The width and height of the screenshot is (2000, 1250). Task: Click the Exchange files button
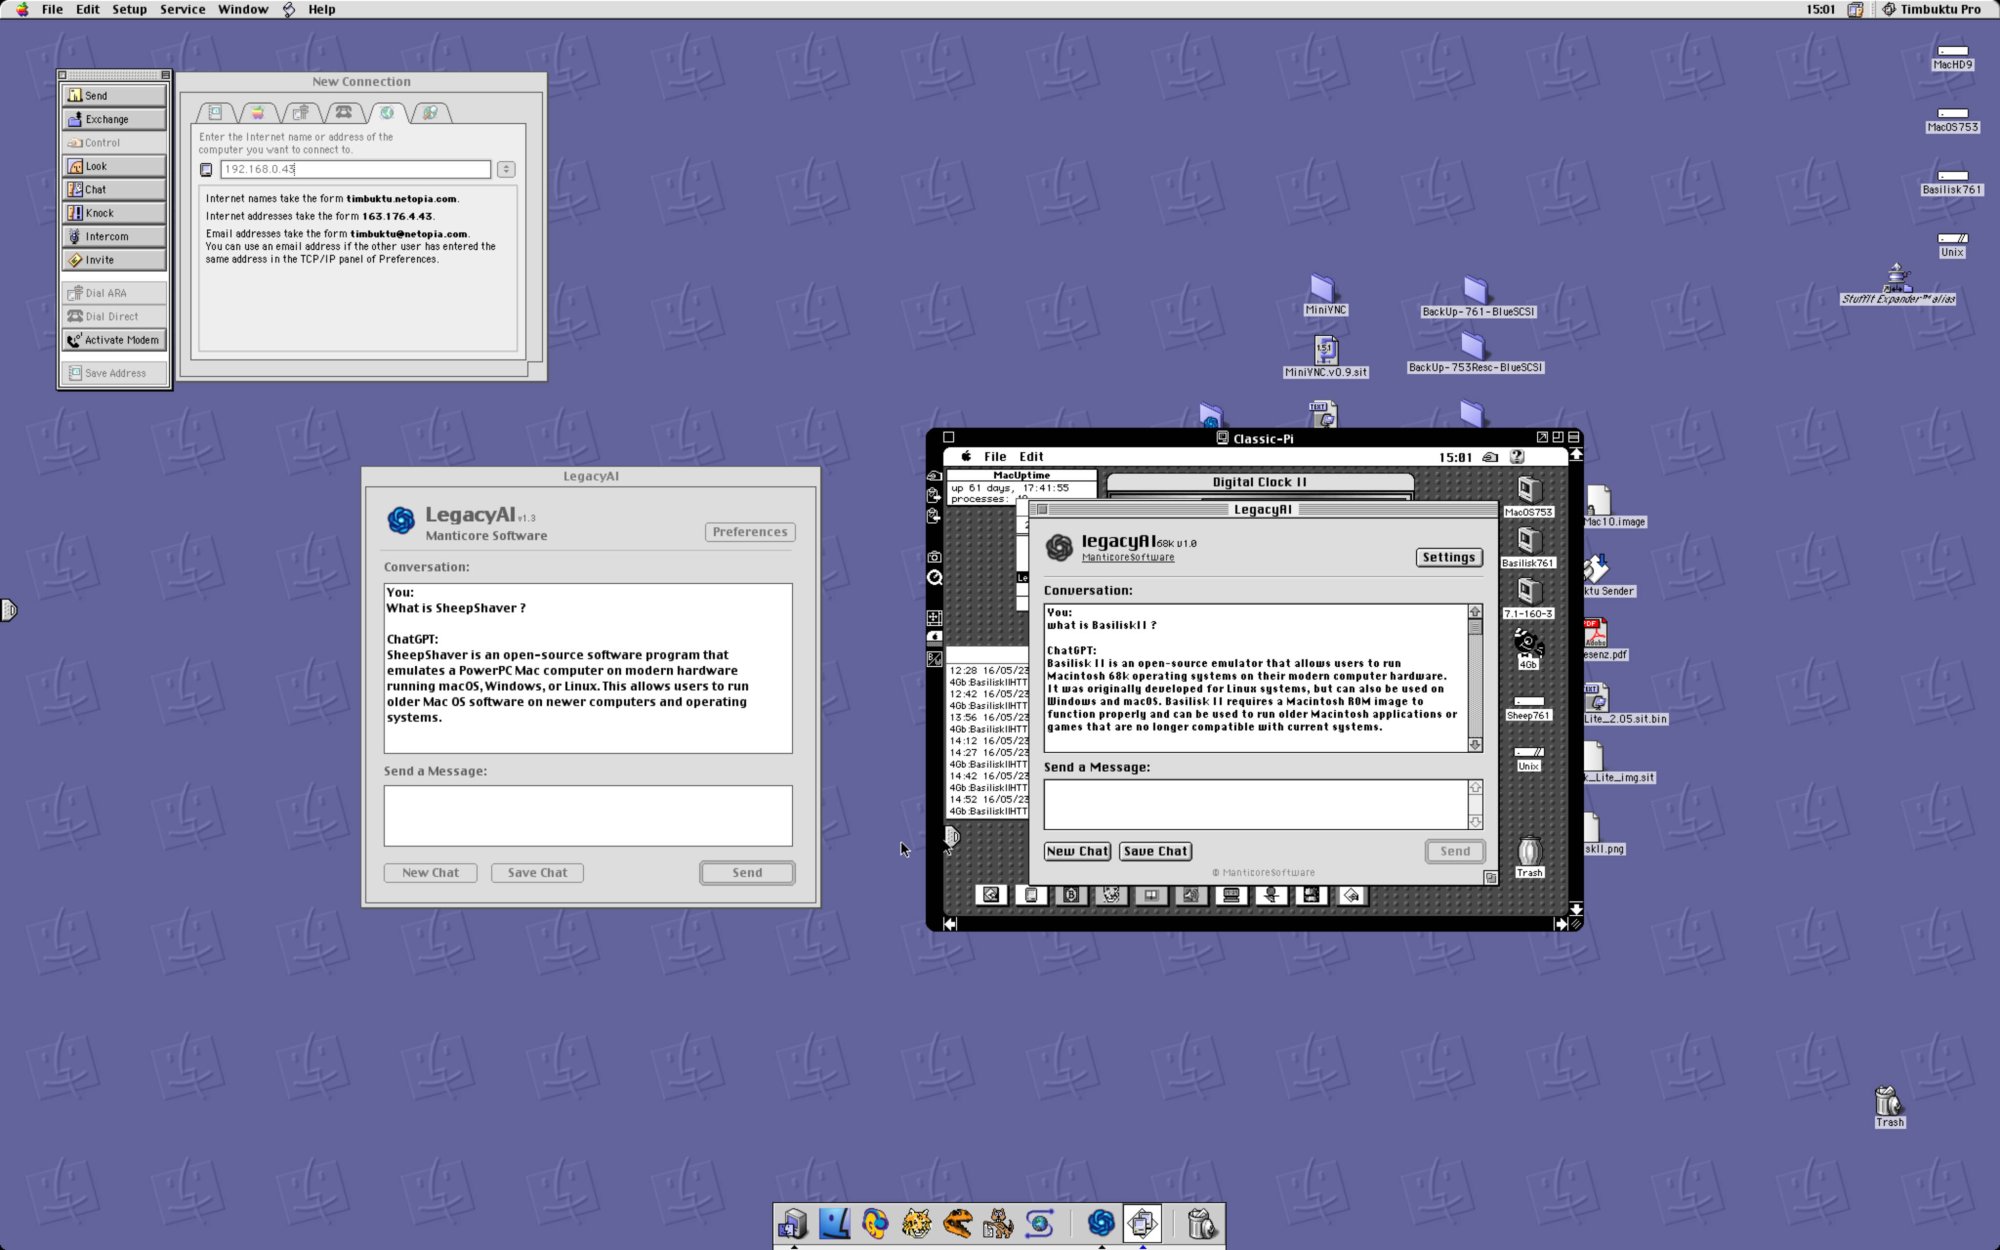point(113,119)
